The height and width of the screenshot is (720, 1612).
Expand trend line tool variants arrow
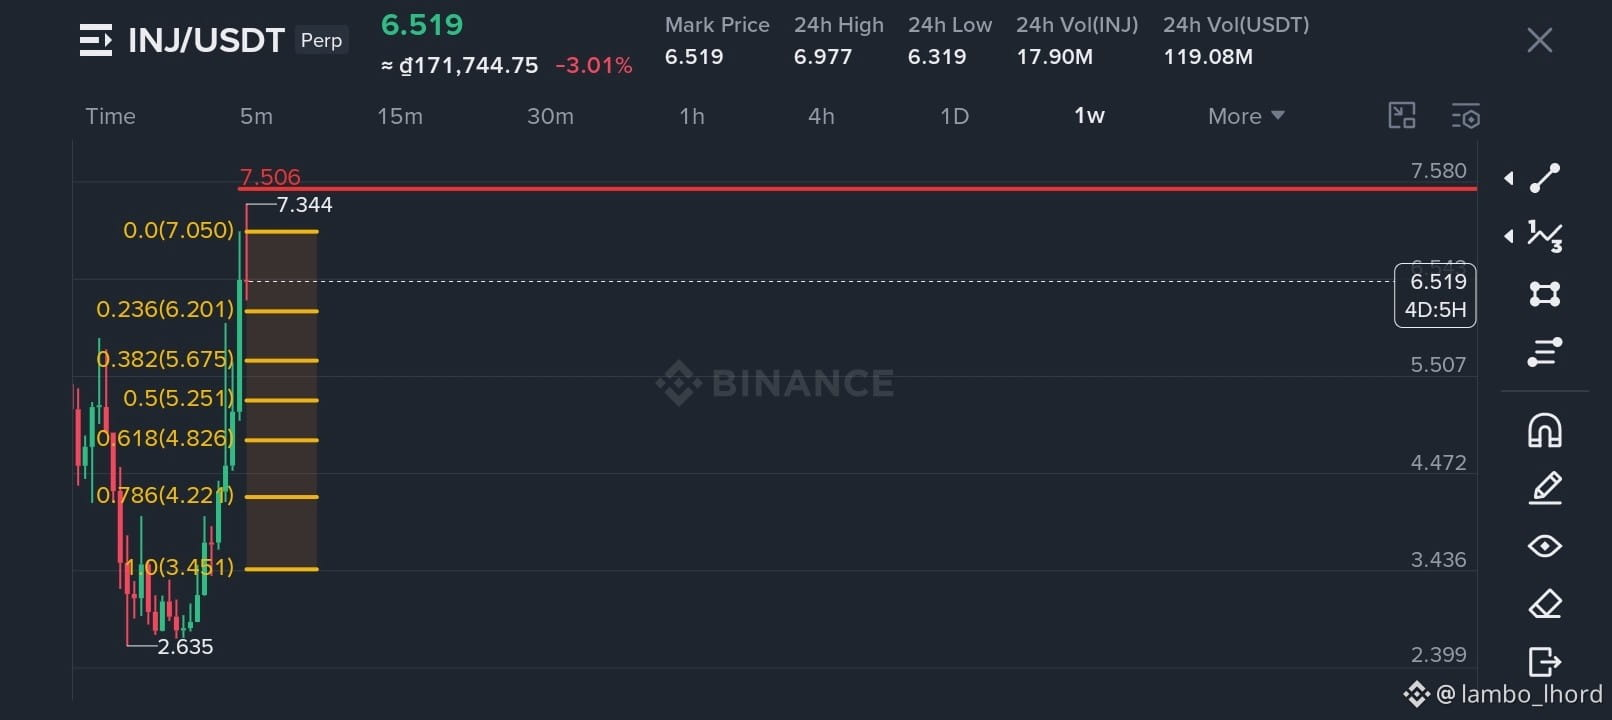(1509, 178)
